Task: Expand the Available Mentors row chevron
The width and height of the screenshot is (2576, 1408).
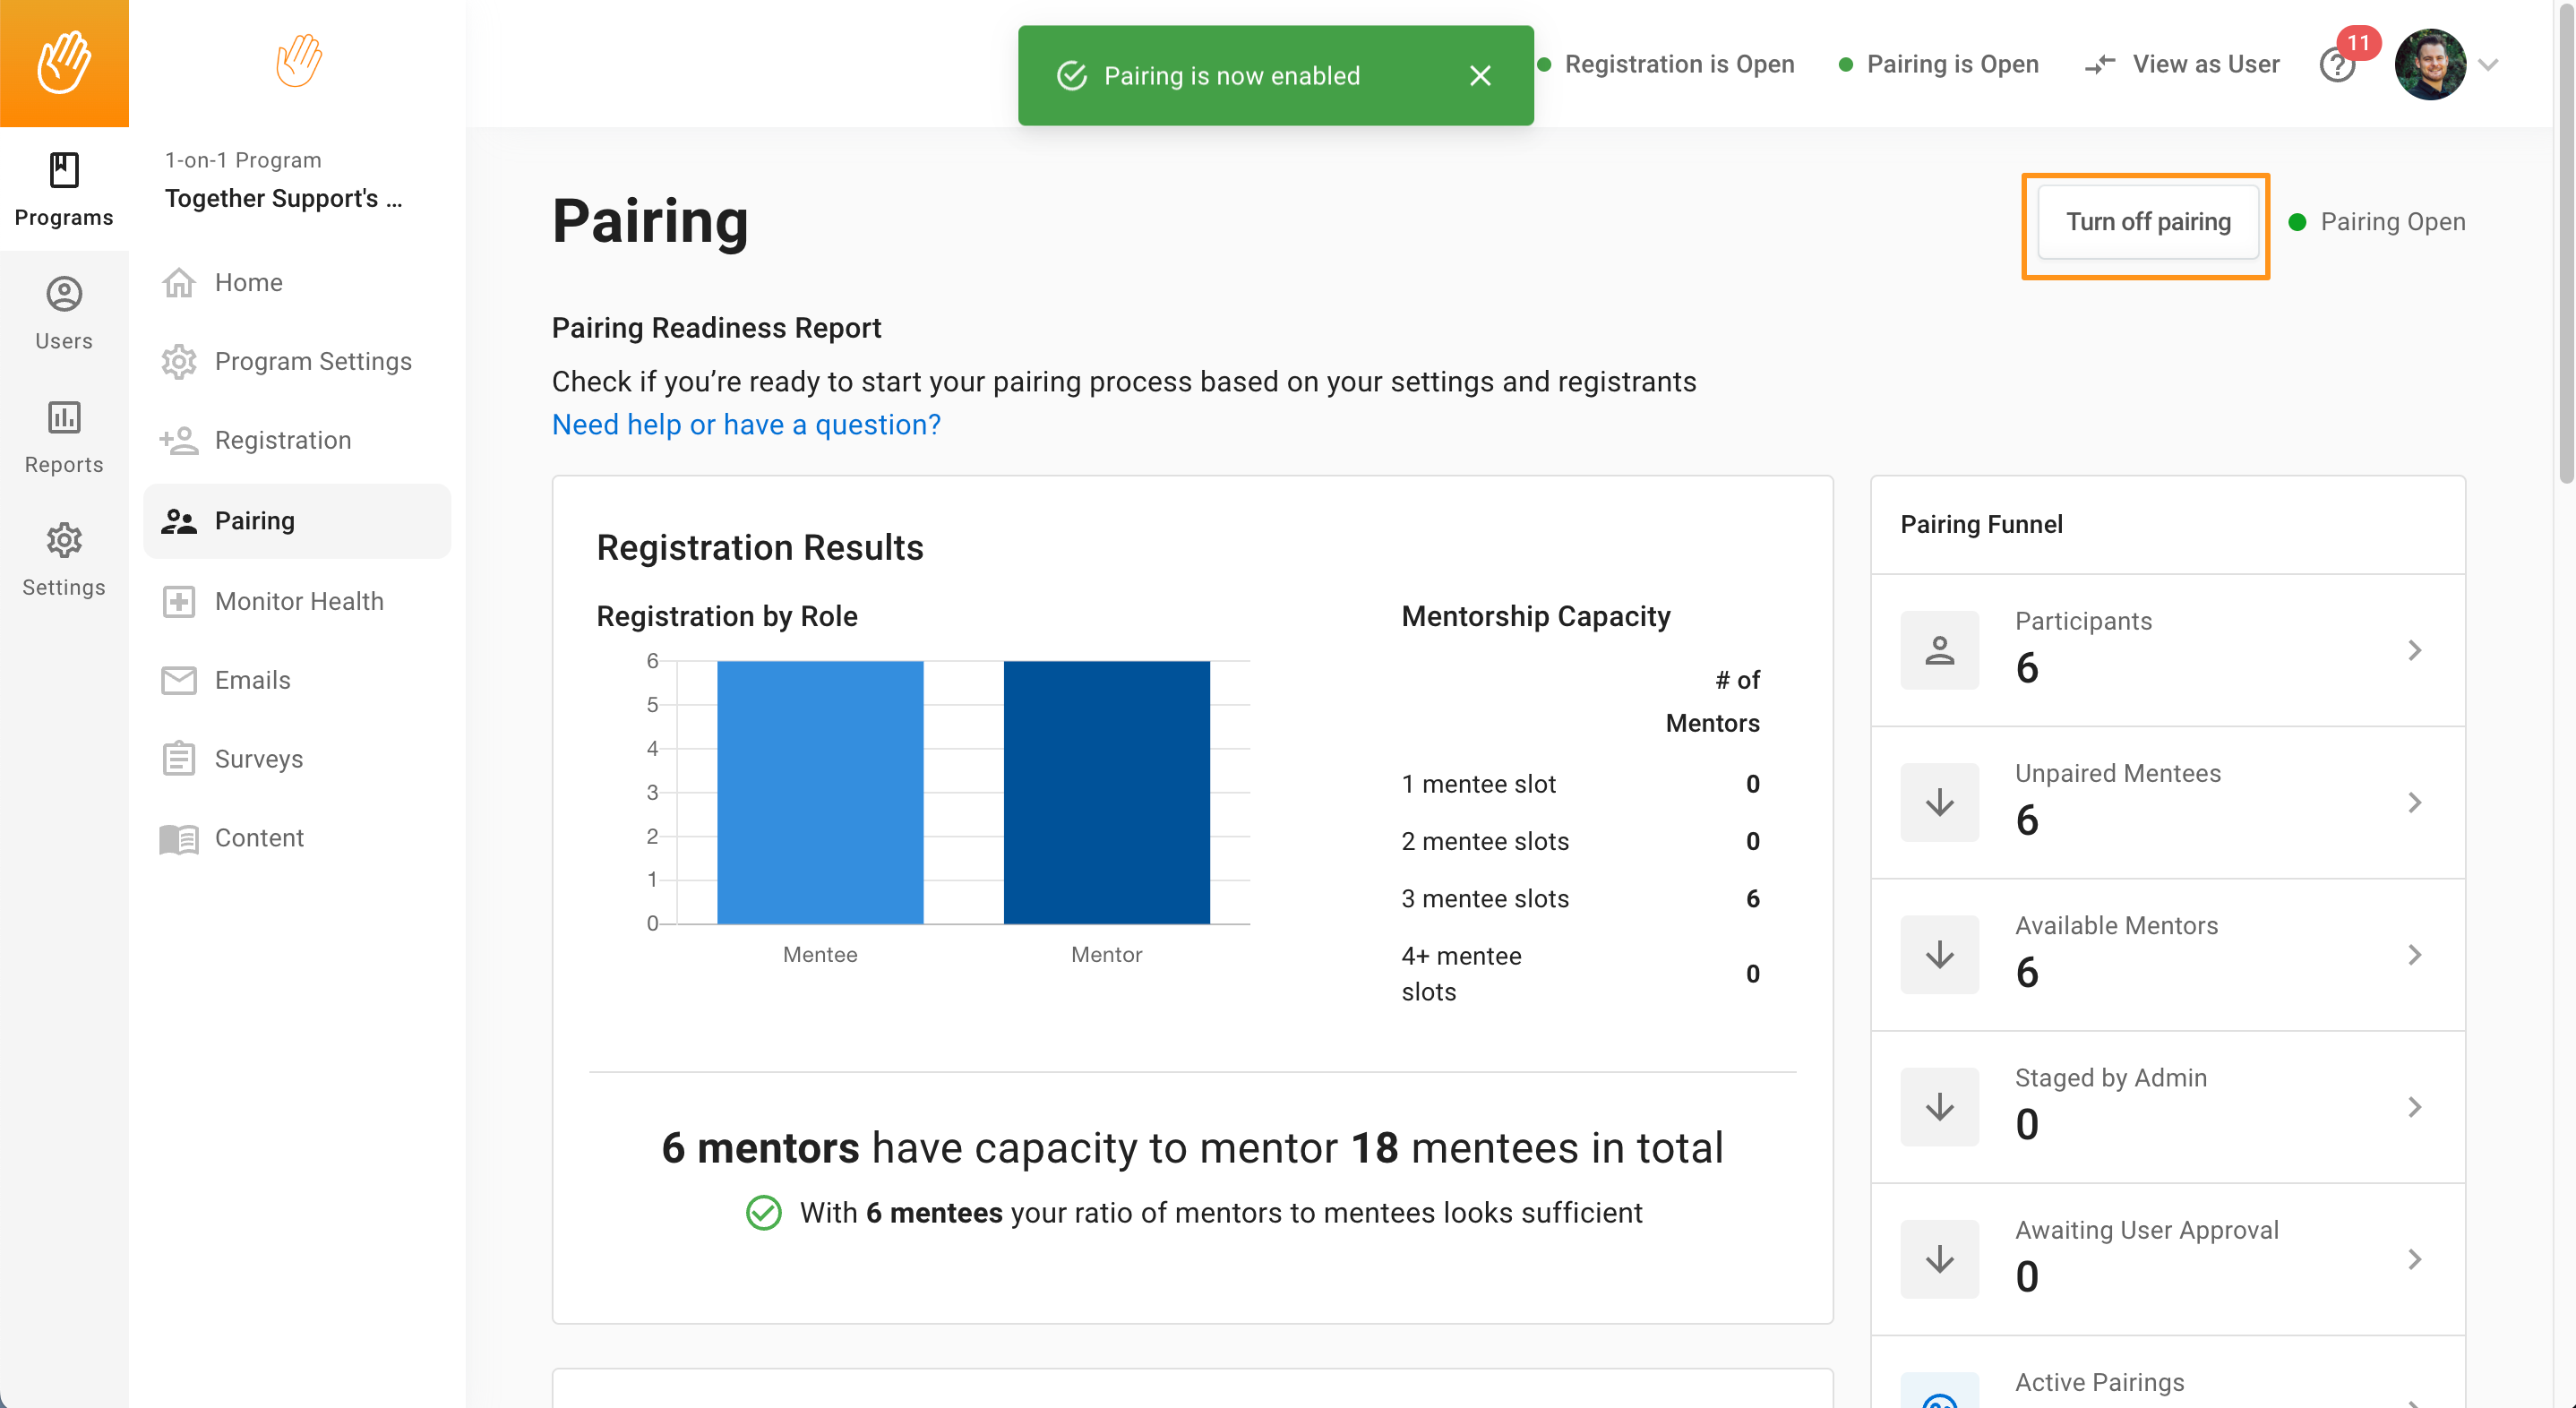Action: click(x=2415, y=954)
